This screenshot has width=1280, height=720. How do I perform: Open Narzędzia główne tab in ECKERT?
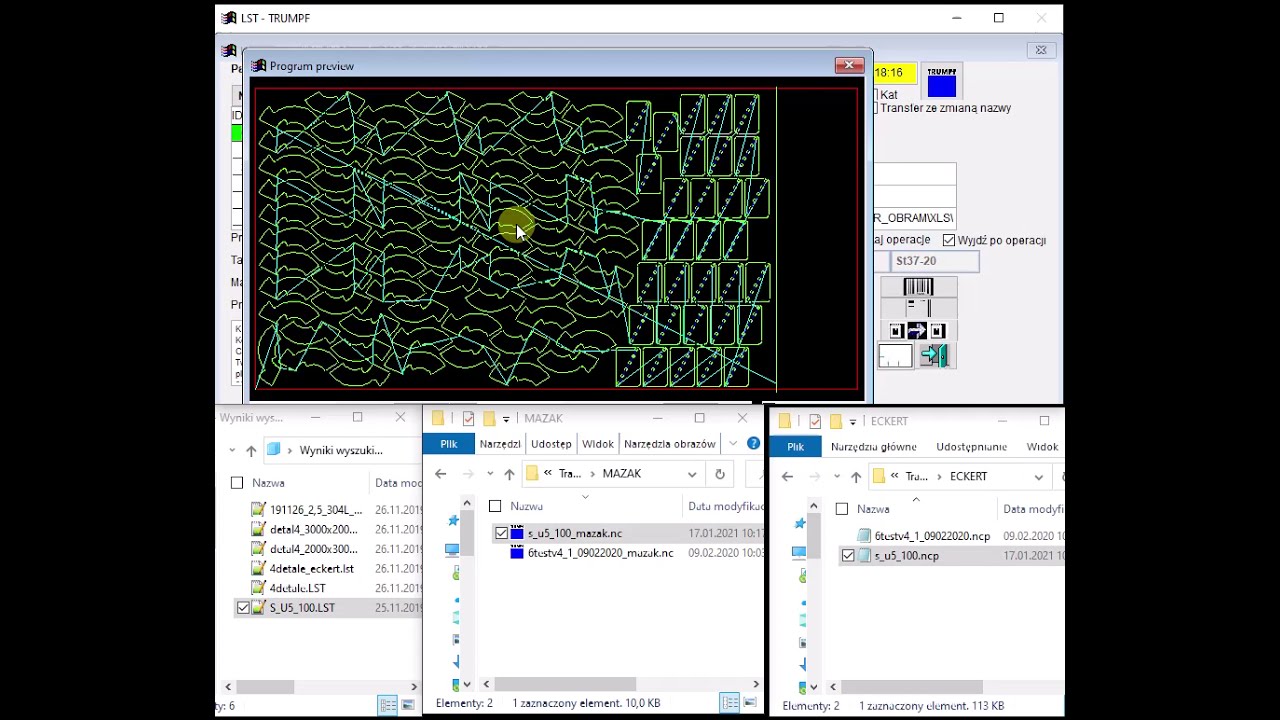tap(874, 447)
